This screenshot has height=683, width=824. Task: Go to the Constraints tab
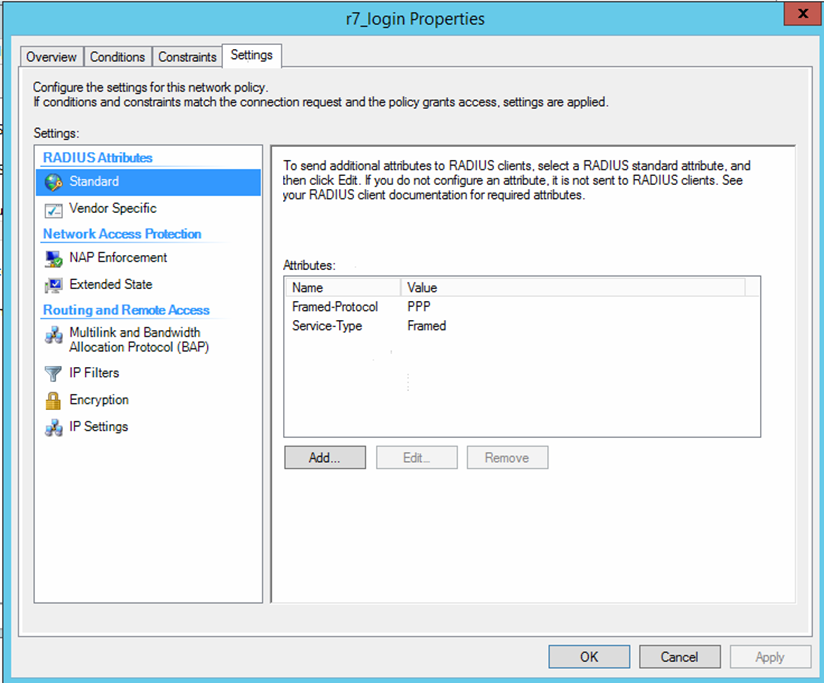(187, 57)
